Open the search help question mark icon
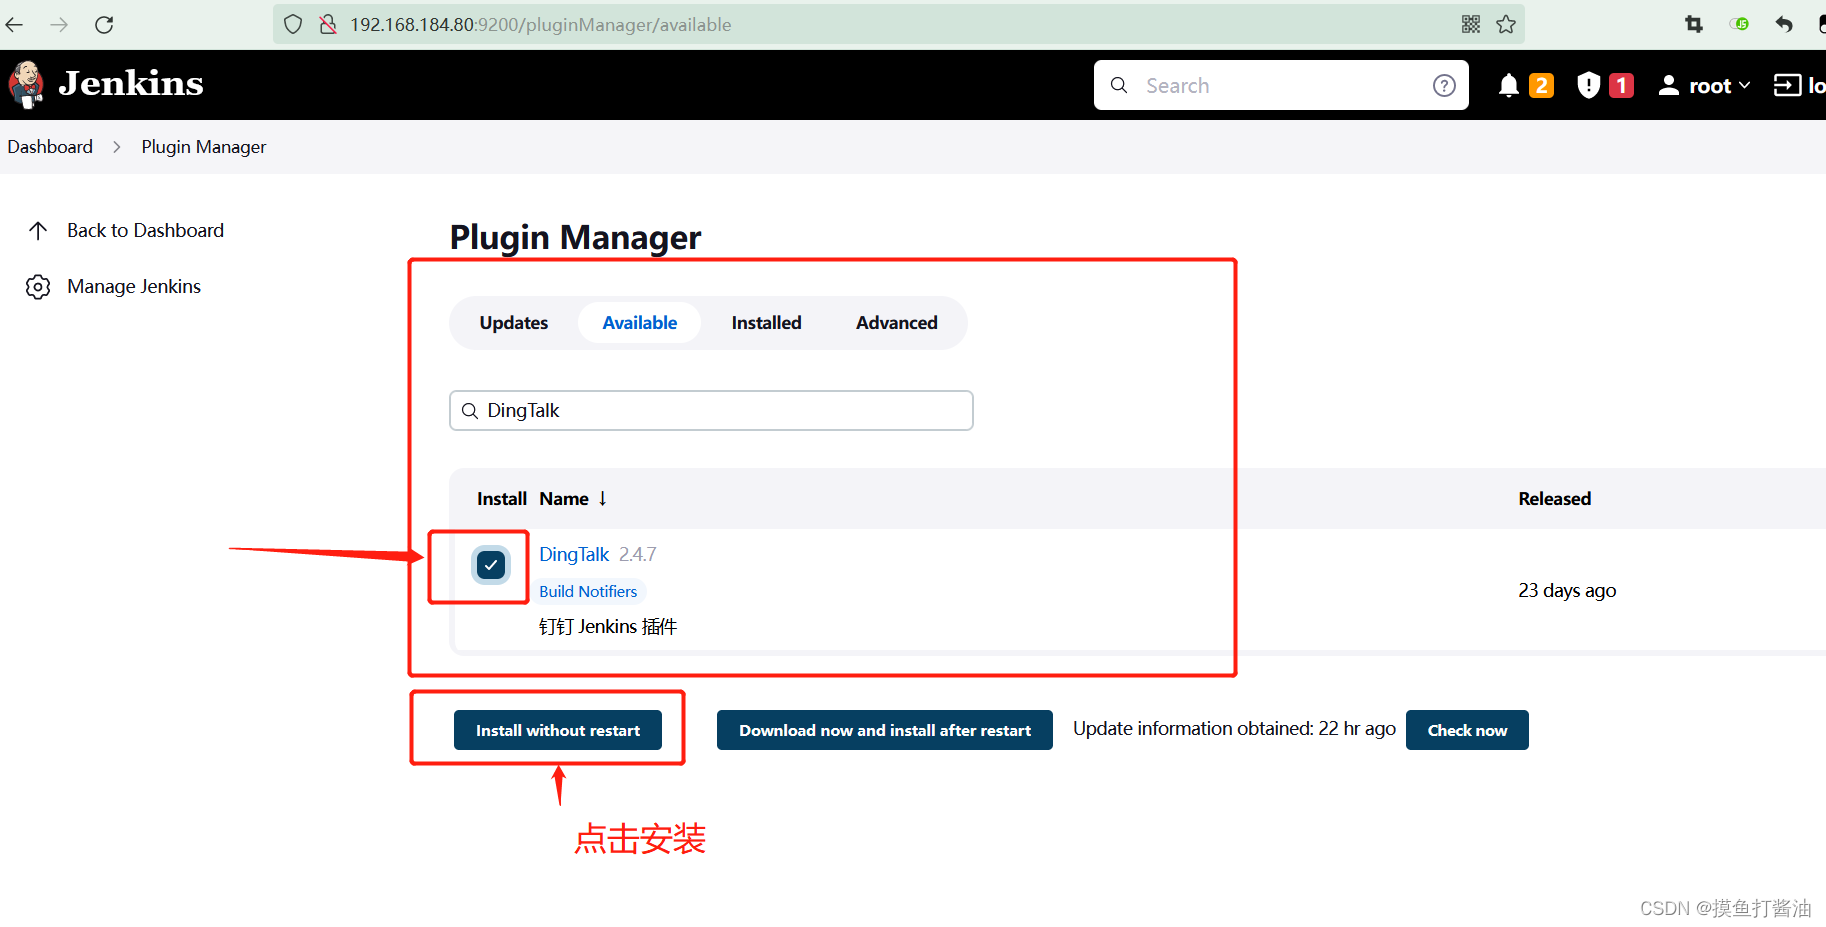The width and height of the screenshot is (1826, 927). [1444, 85]
